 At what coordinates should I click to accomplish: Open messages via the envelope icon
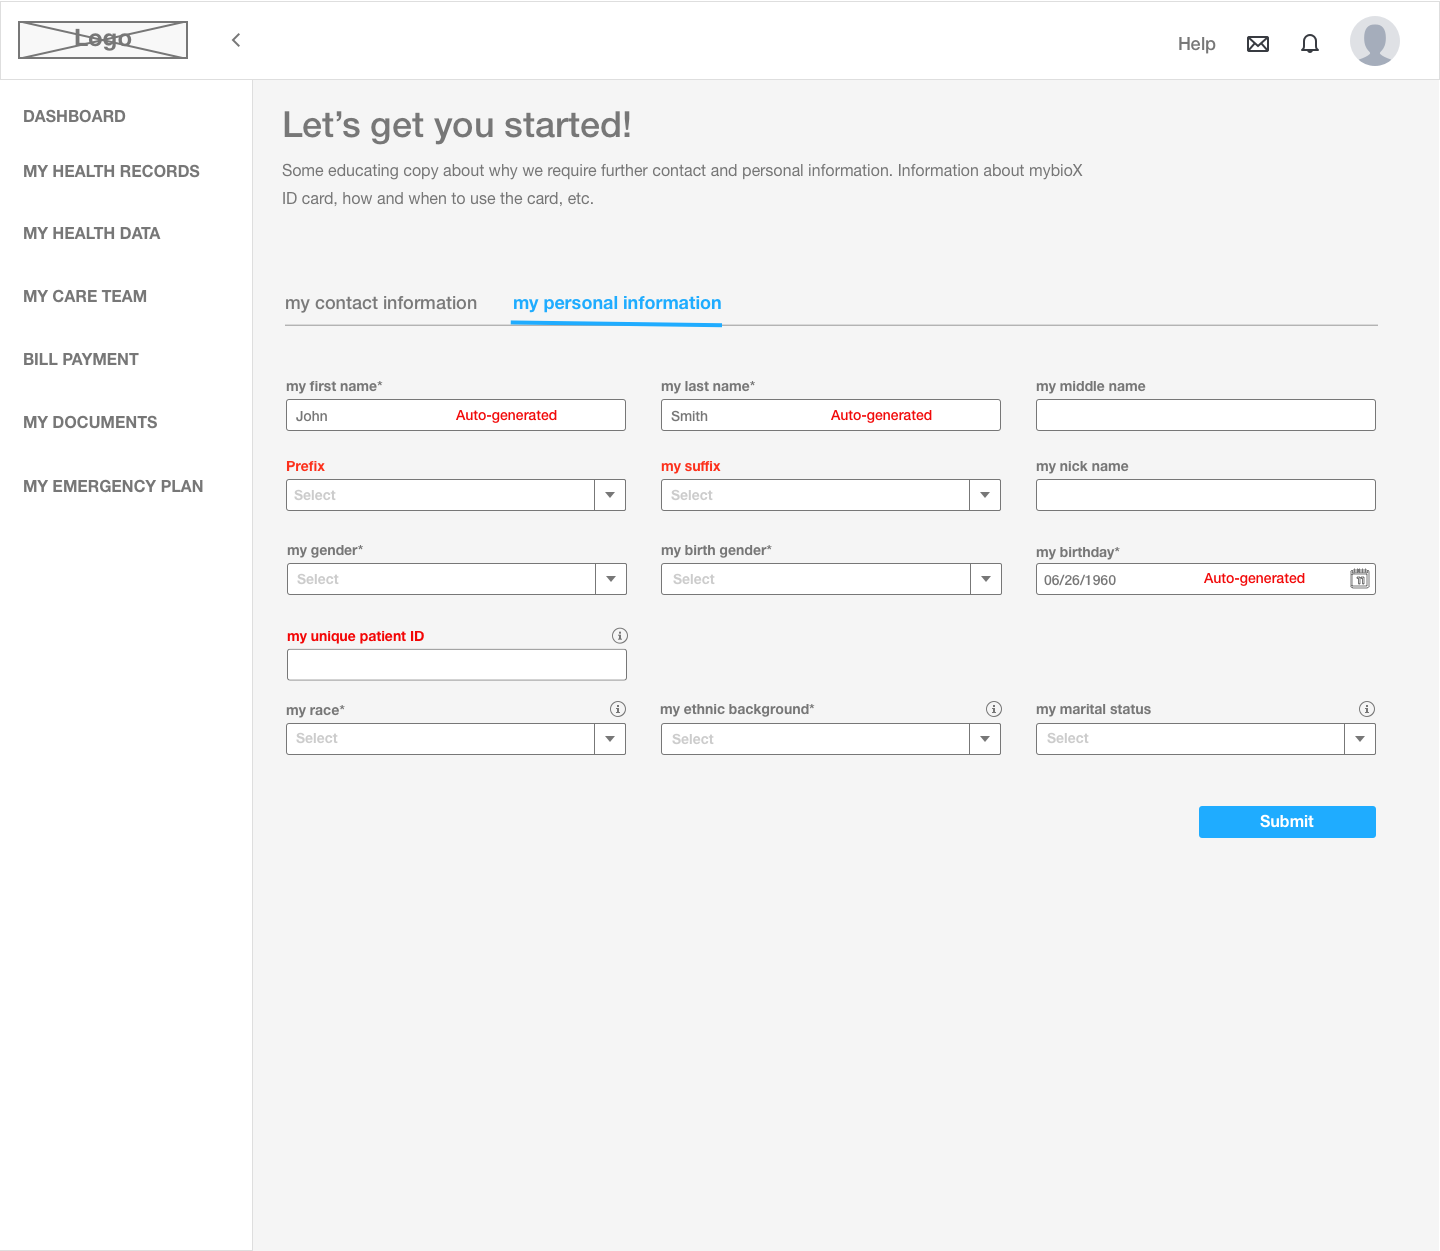click(1257, 43)
